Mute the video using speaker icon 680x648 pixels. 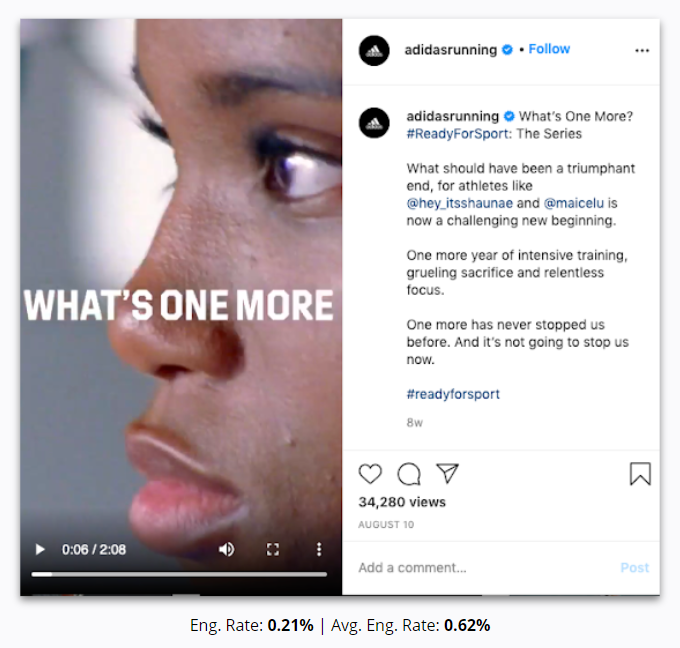coord(226,550)
